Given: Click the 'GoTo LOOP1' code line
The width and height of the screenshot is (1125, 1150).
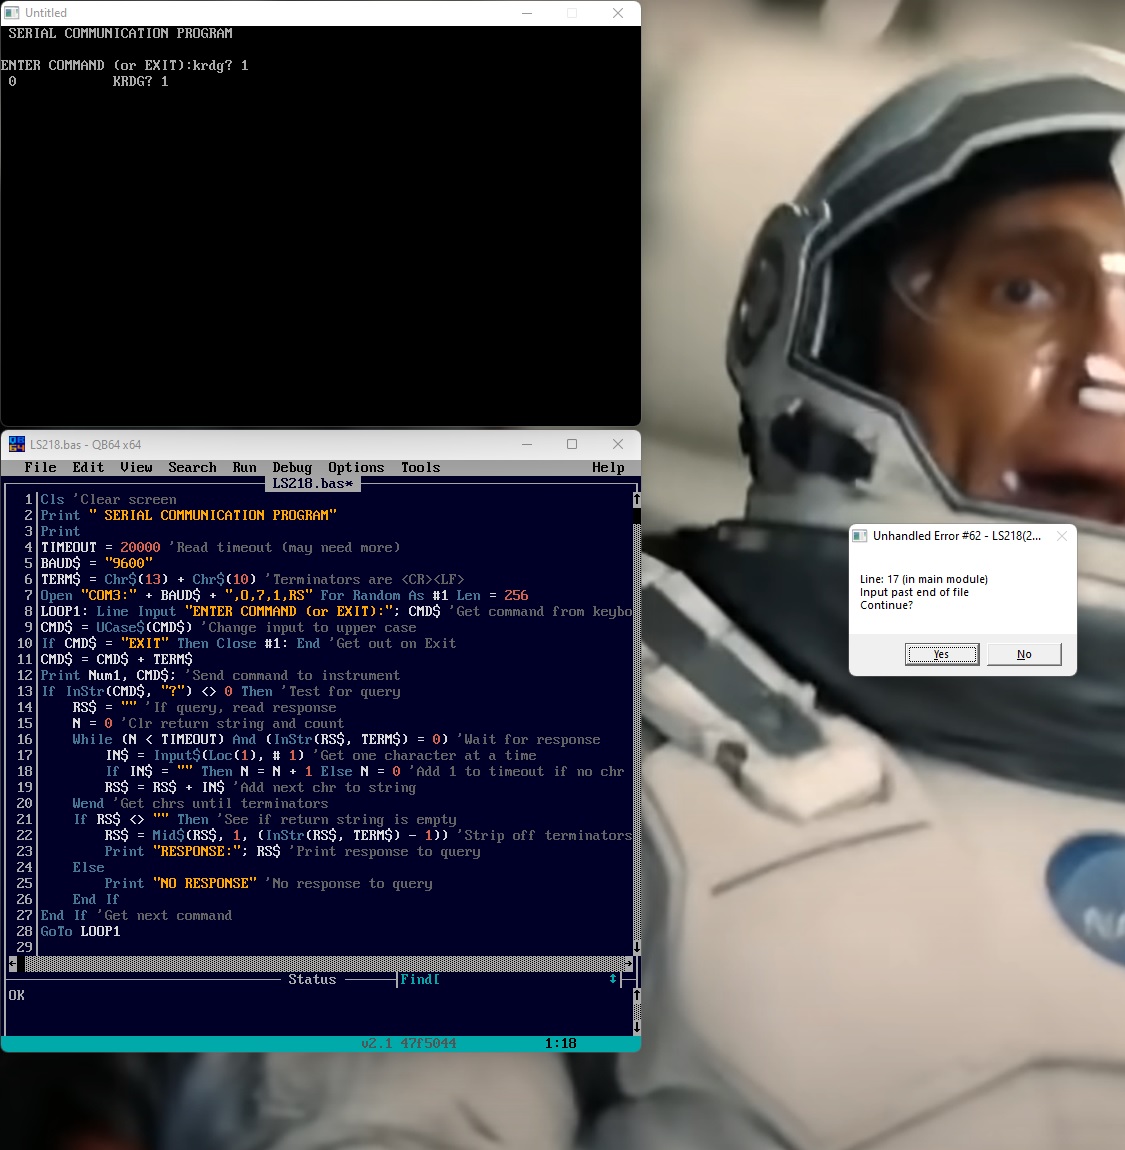Looking at the screenshot, I should (80, 931).
